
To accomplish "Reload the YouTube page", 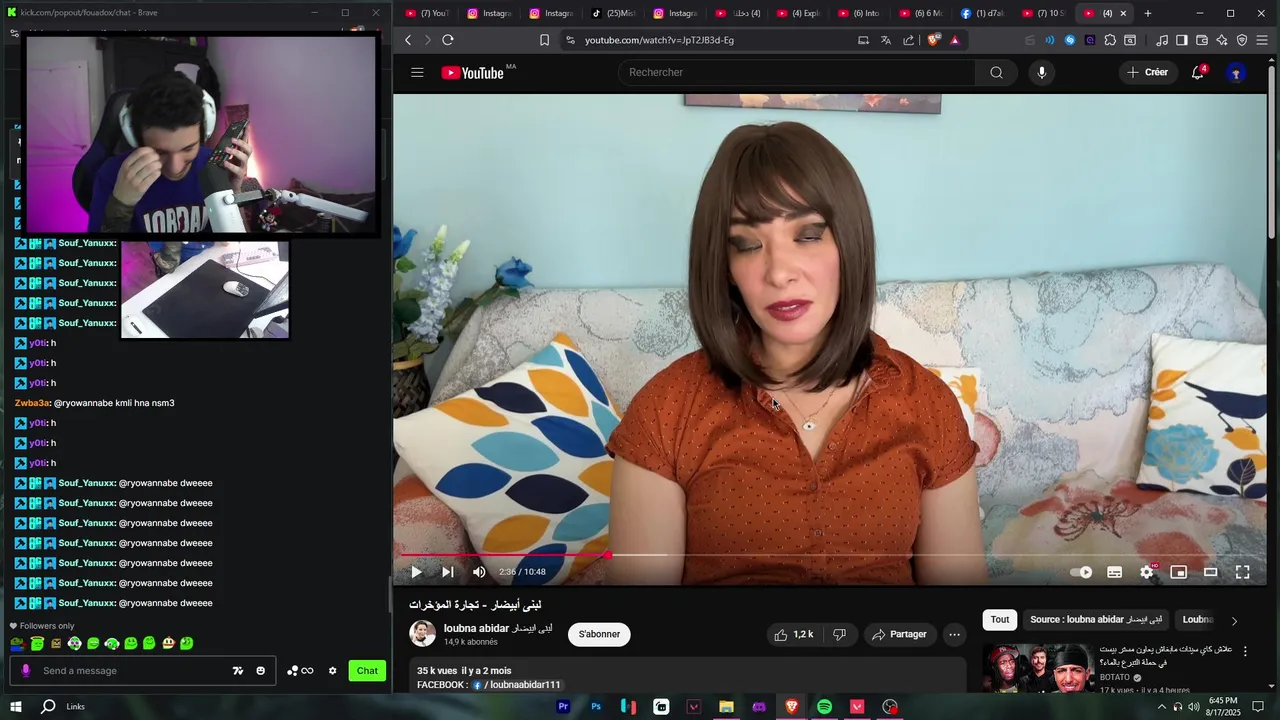I will pos(448,40).
